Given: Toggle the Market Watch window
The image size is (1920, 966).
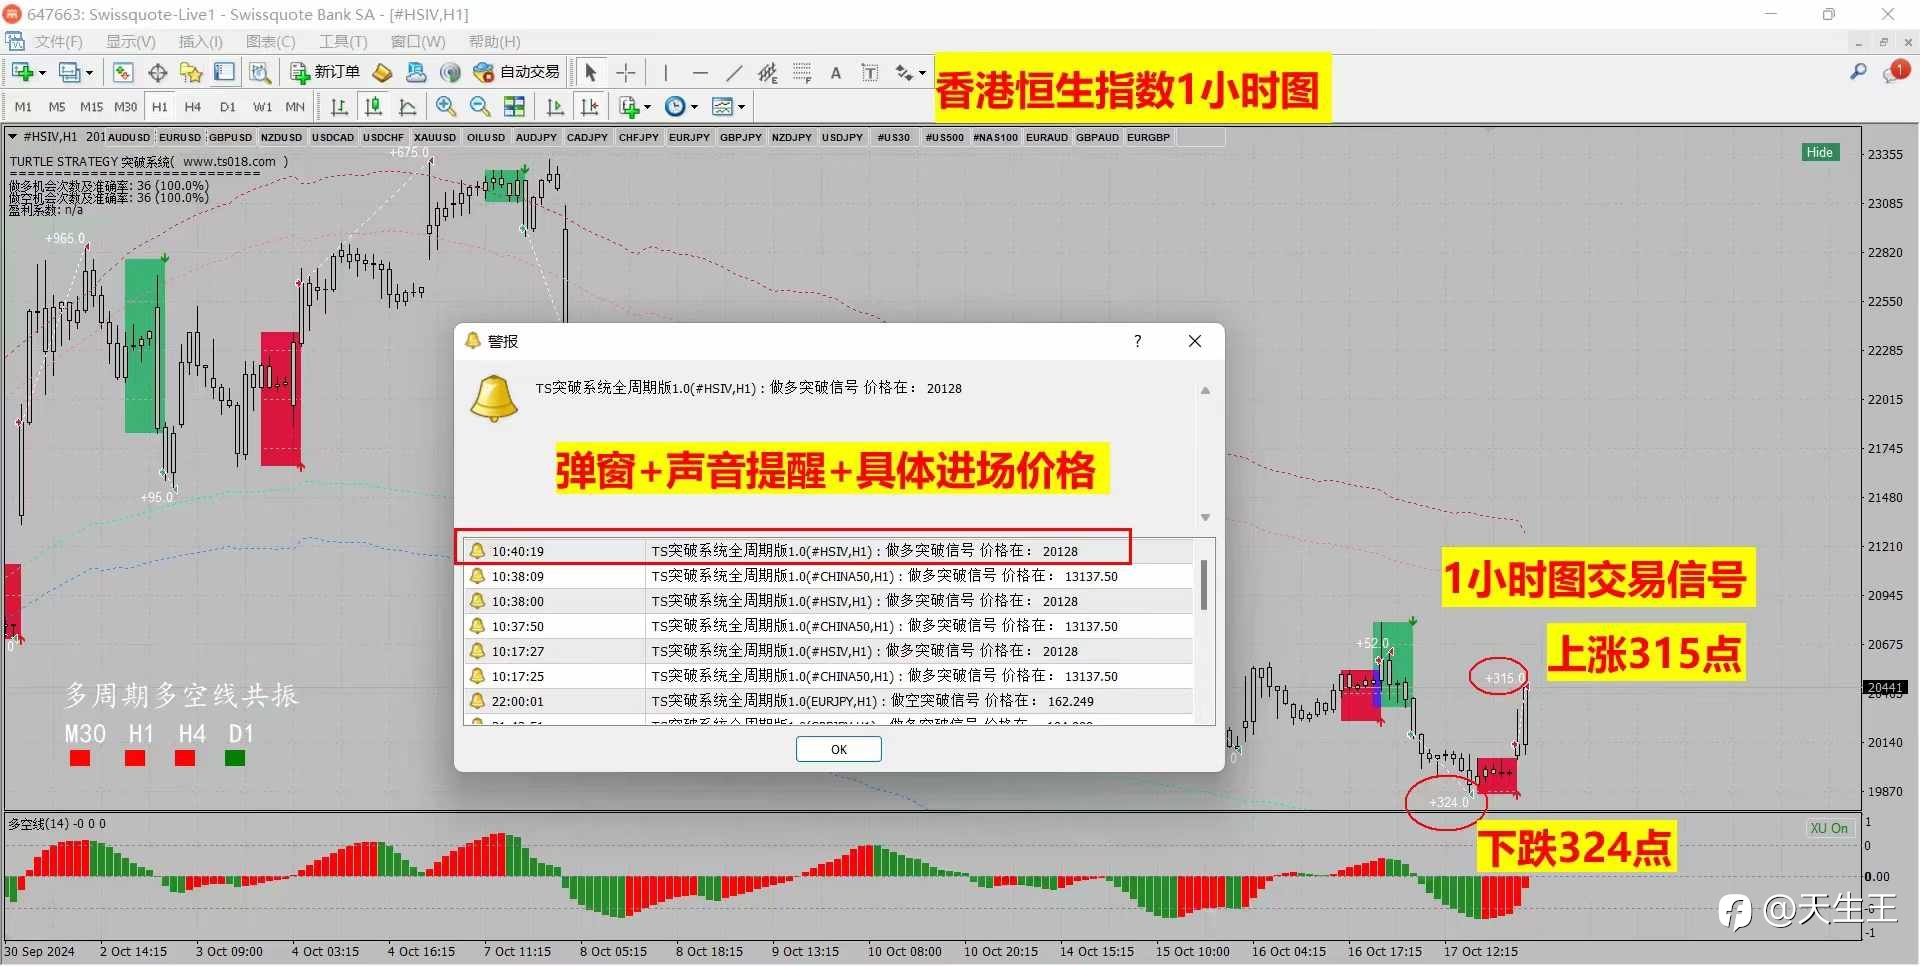Looking at the screenshot, I should [123, 72].
